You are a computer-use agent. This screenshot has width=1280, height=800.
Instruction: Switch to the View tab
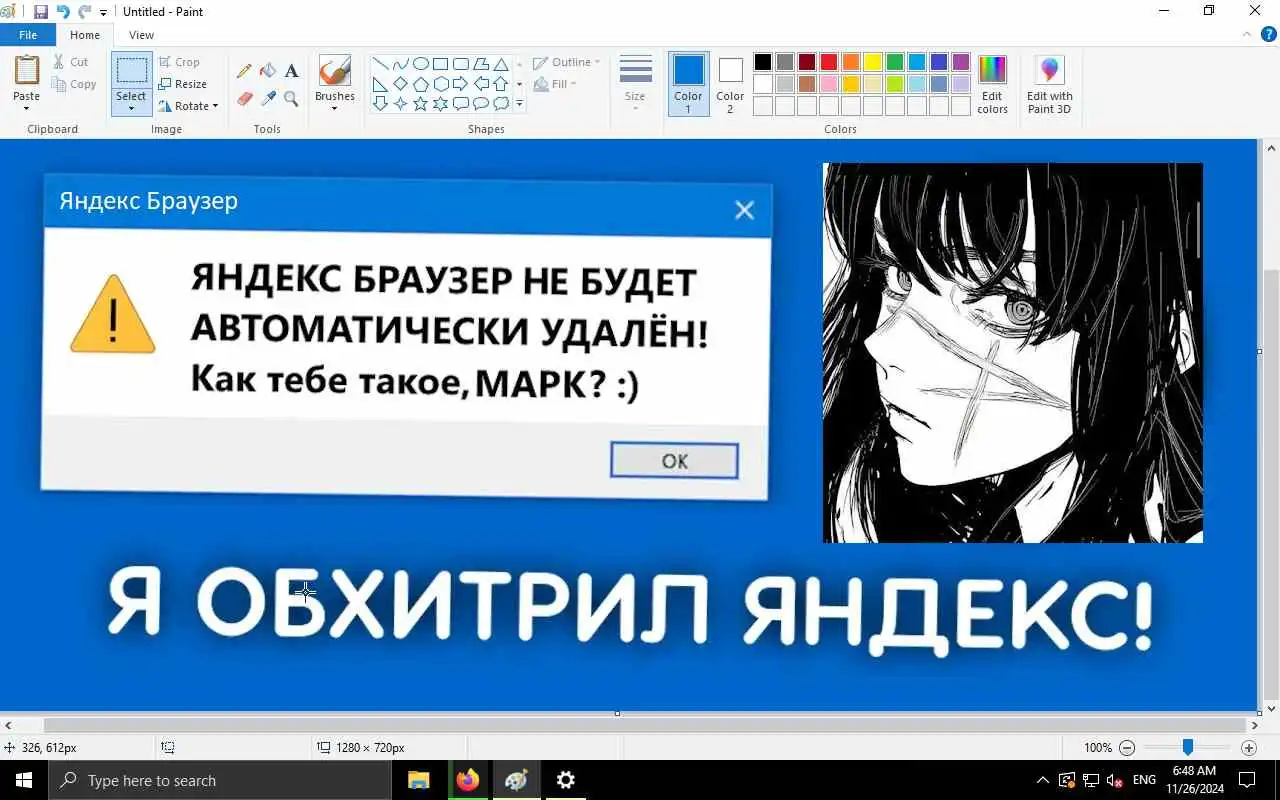coord(141,35)
